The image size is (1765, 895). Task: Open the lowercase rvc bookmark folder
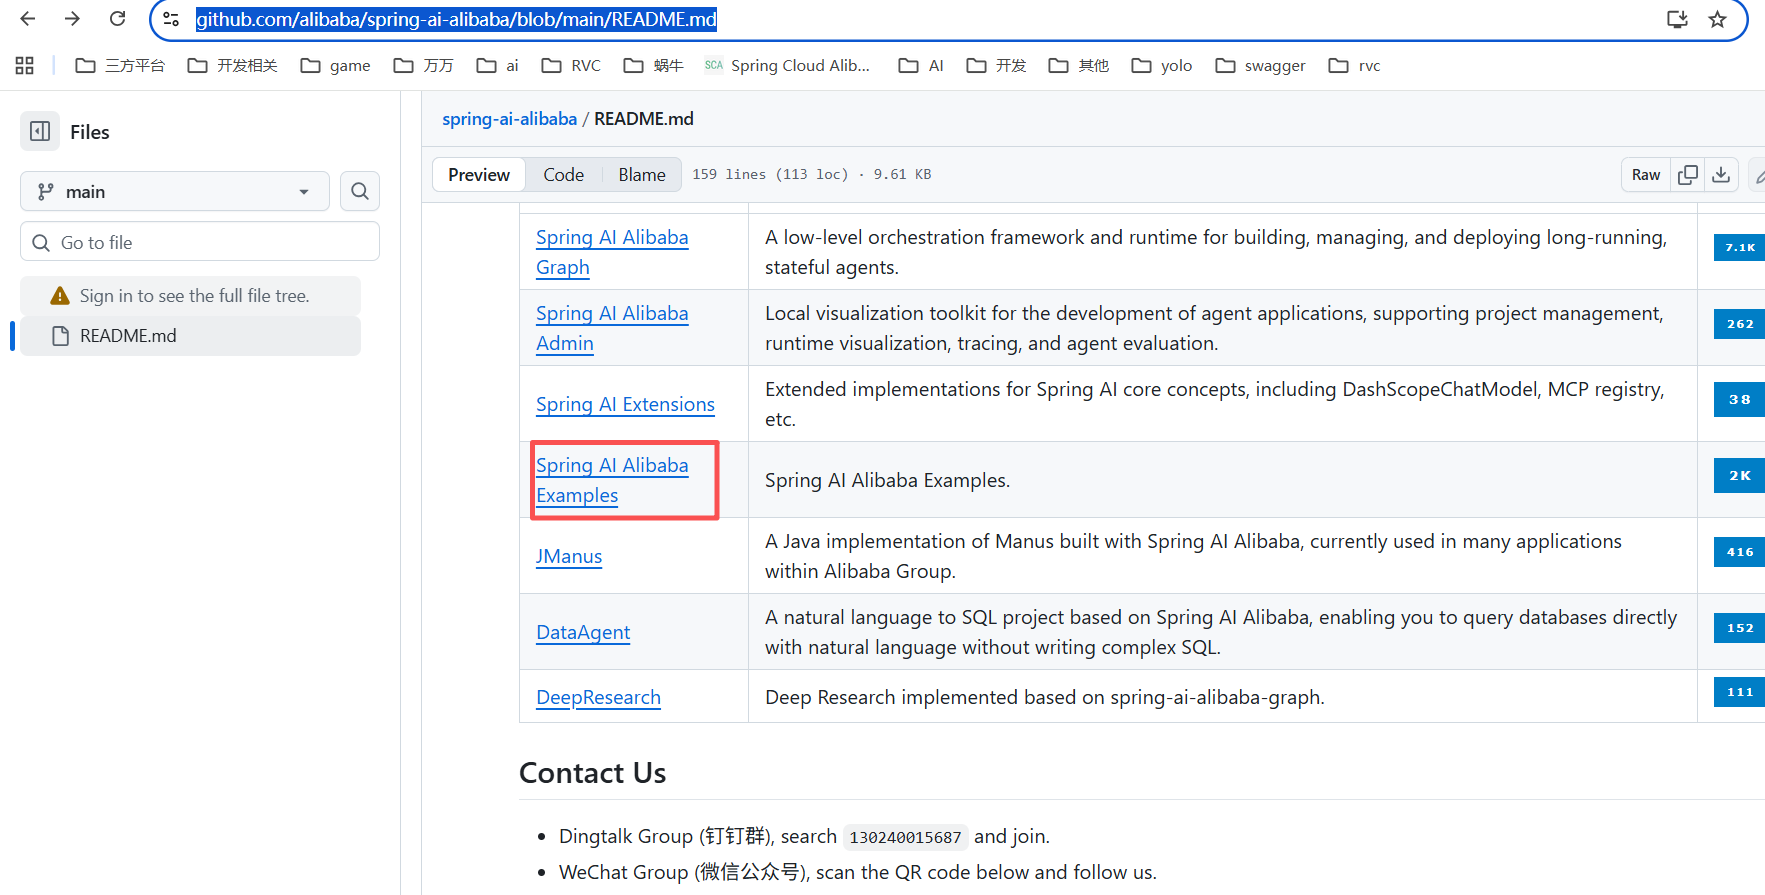point(1354,66)
